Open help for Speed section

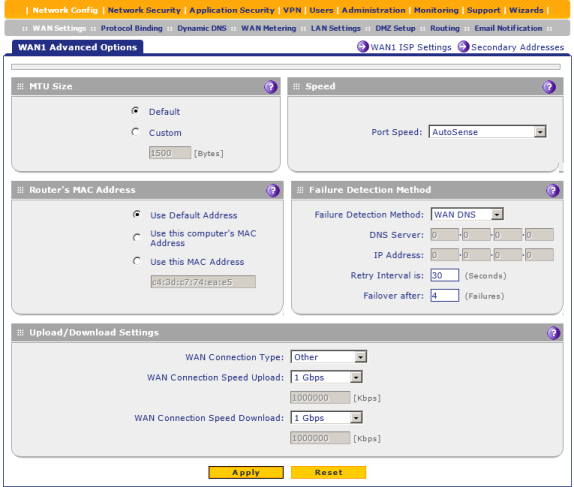[549, 87]
